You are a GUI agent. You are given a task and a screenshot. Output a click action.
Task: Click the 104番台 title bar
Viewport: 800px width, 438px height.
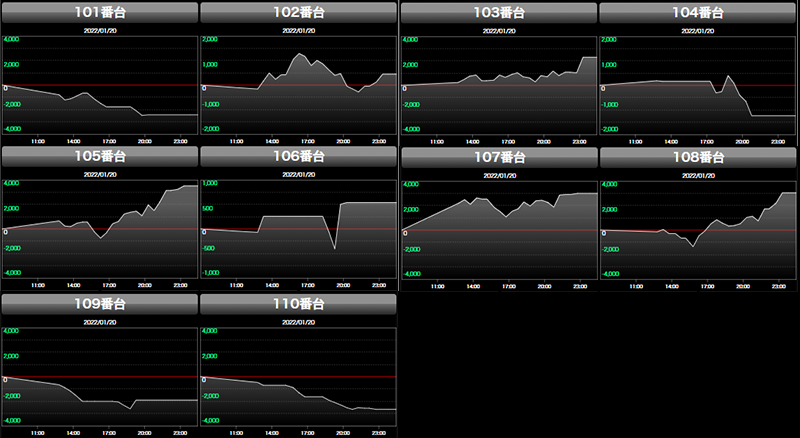(697, 12)
